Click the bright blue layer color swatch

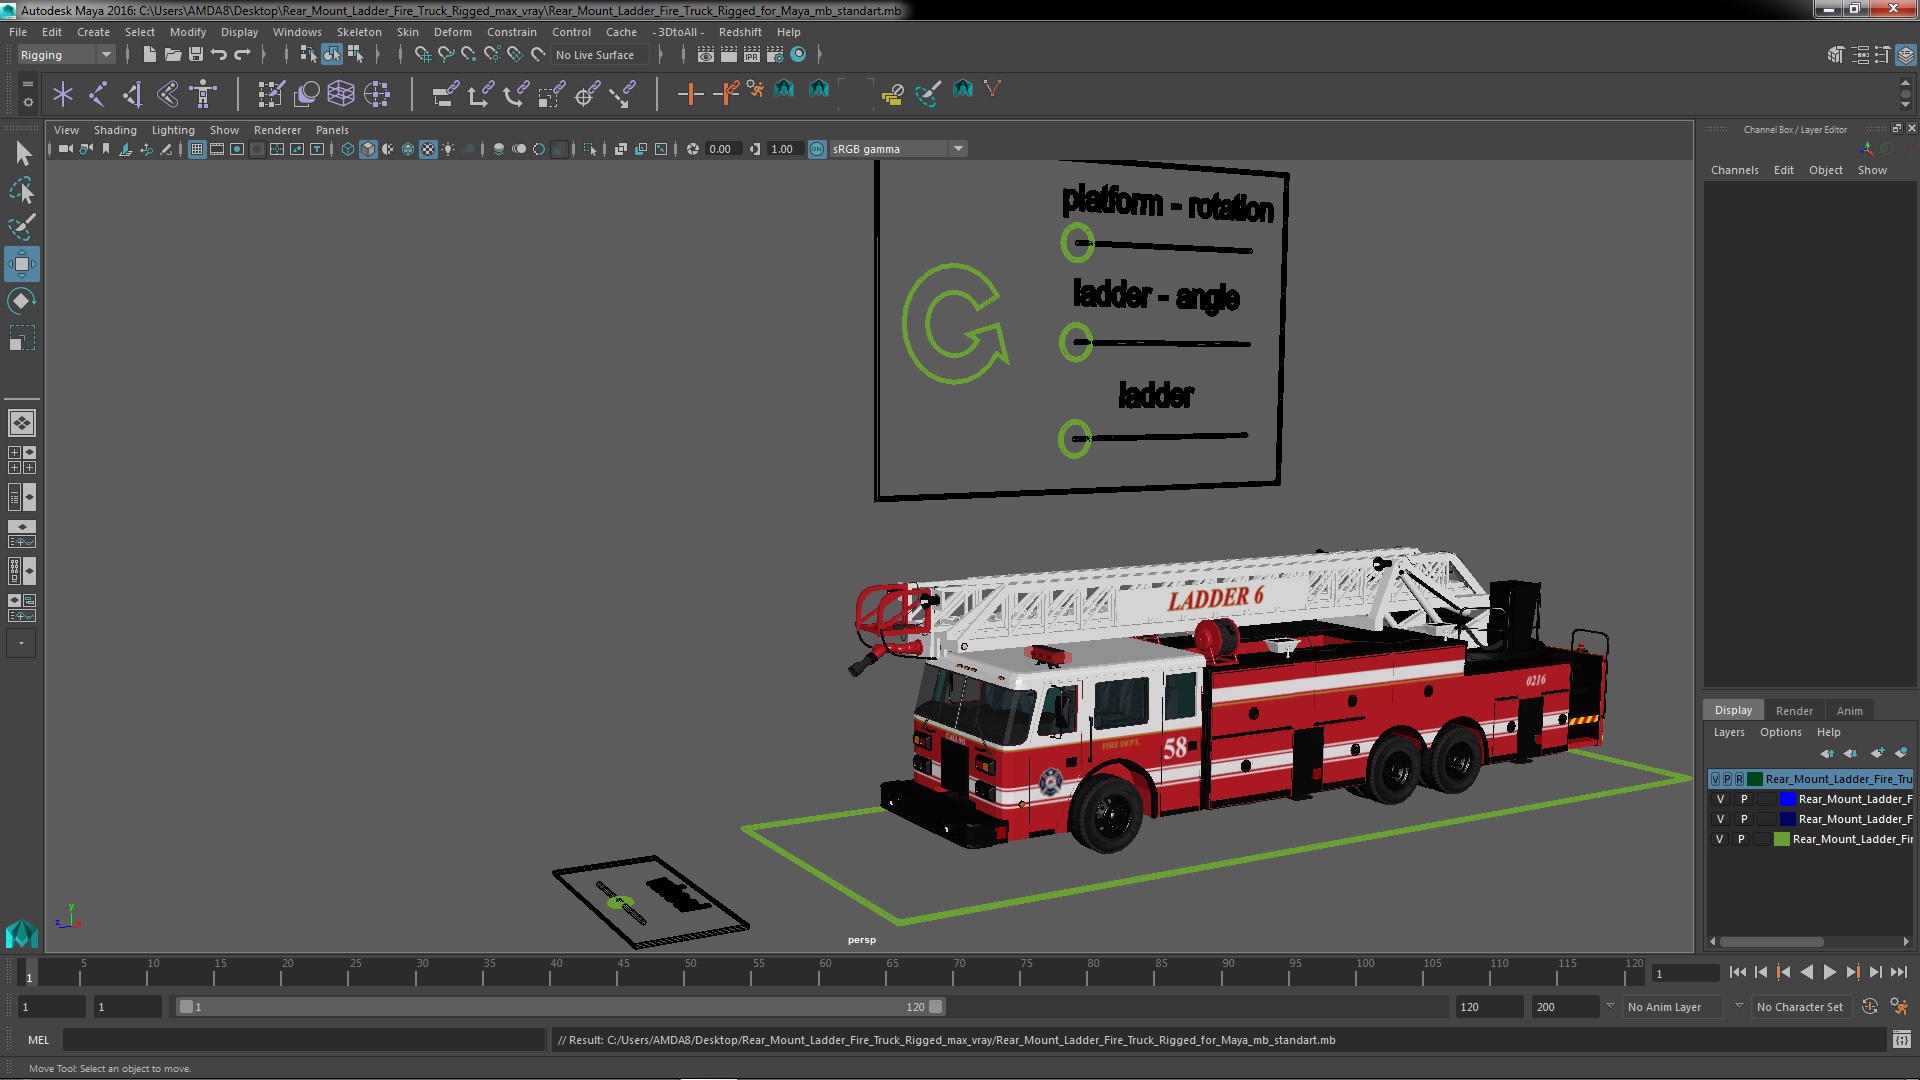[x=1787, y=799]
